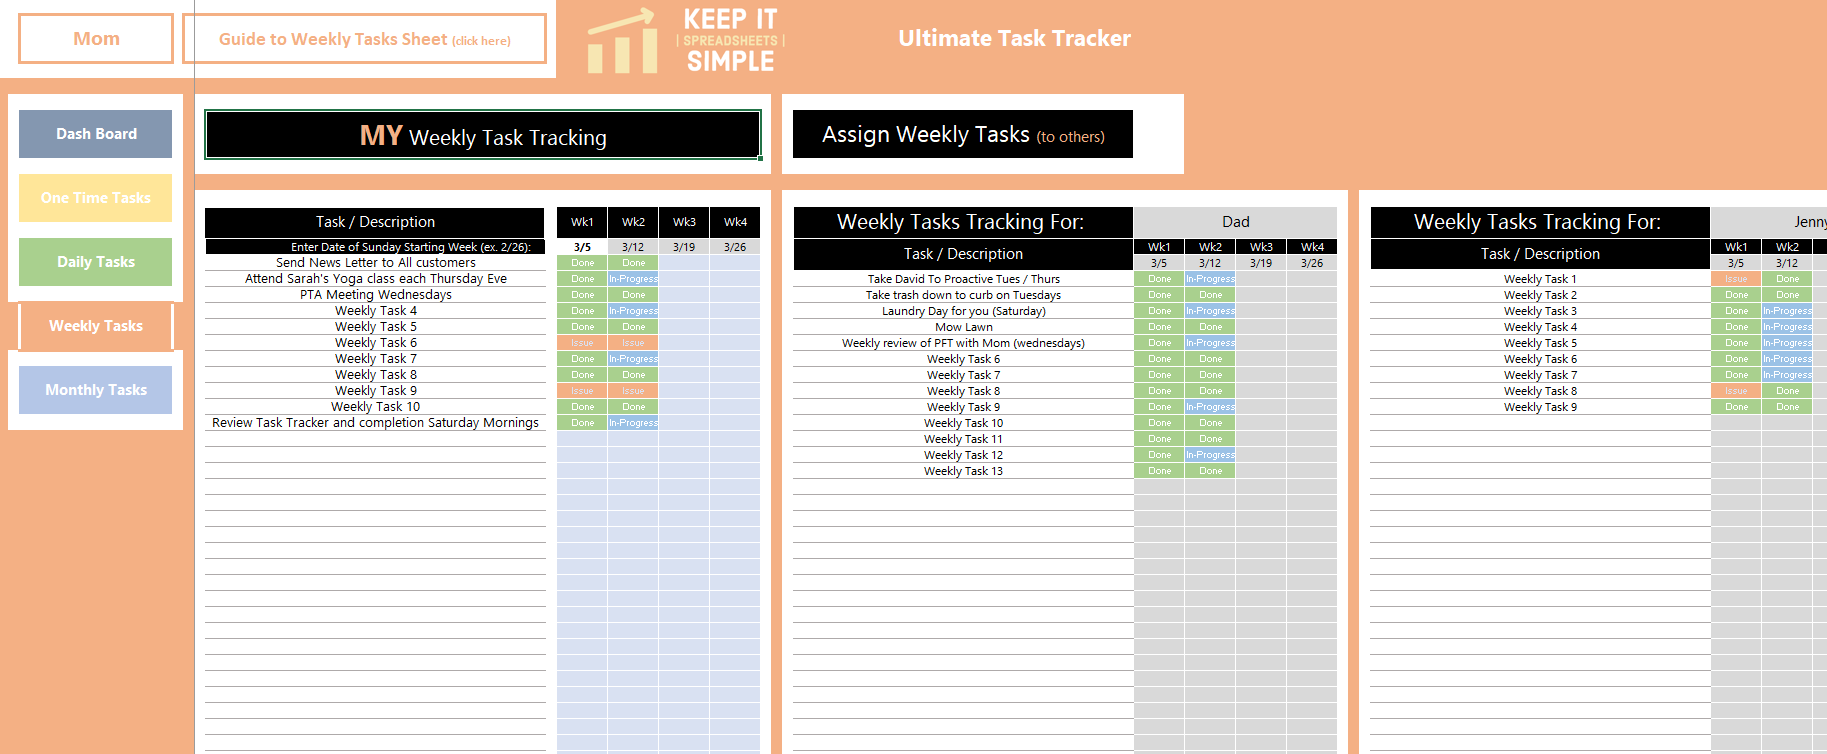Open the Guide to Weekly Tasks Sheet link
Screen dimensions: 1827x754
pos(364,39)
